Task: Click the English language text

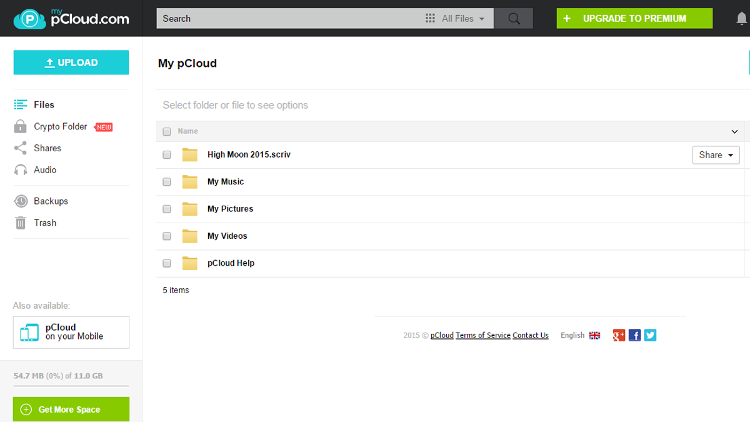Action: coord(572,335)
